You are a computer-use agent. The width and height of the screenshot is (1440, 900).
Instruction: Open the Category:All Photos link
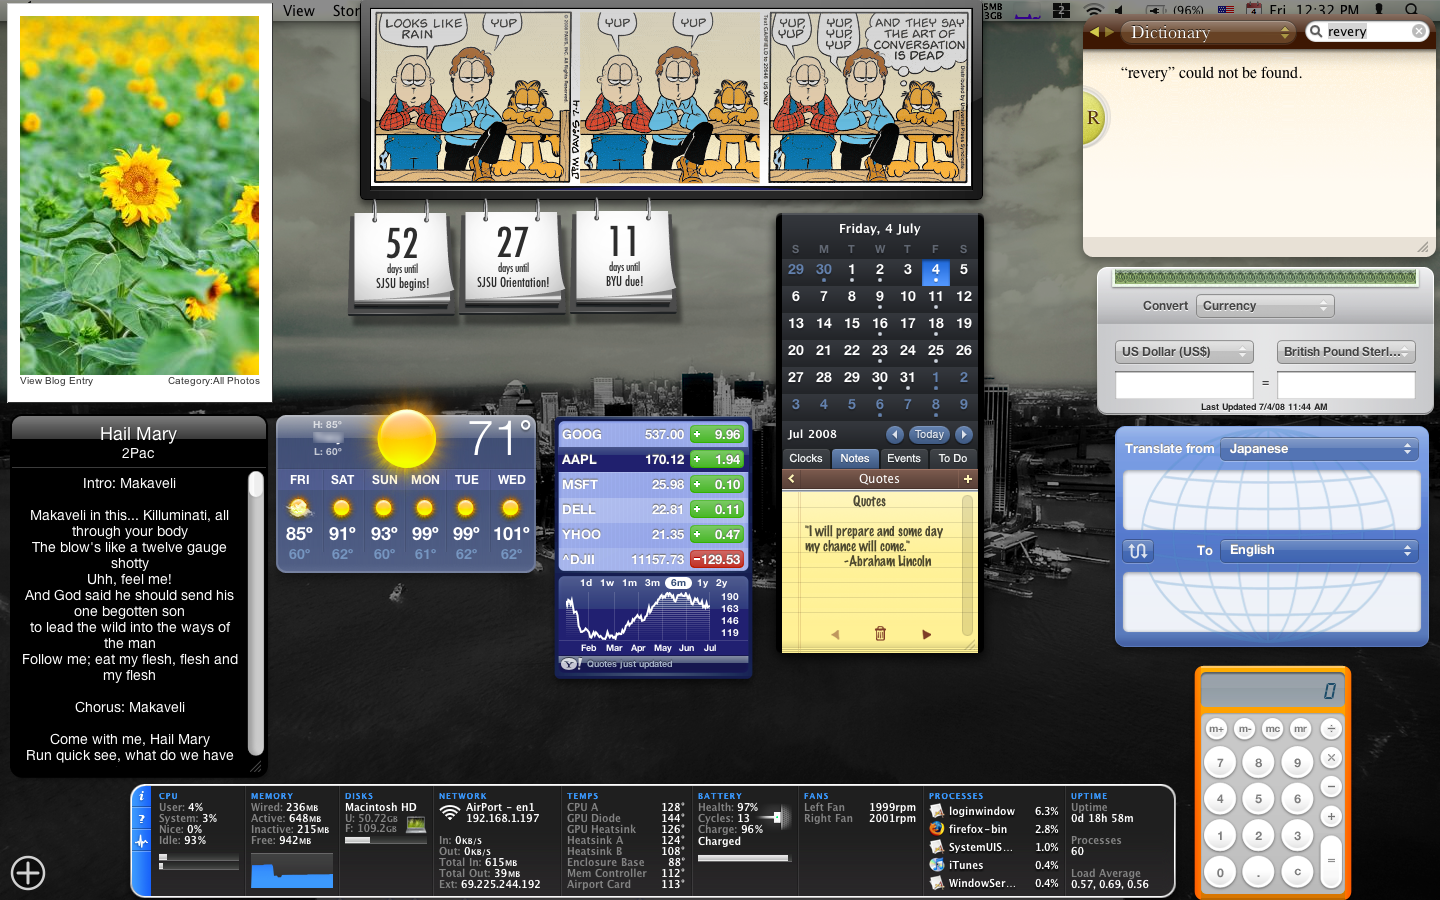pyautogui.click(x=213, y=381)
